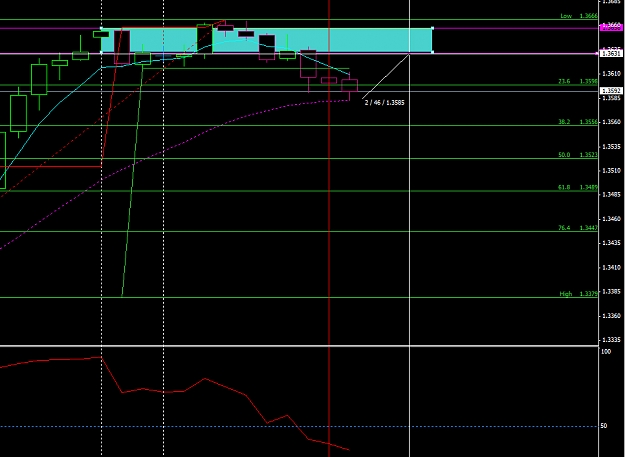
Task: Click the '61.8 1.3489' Fibonacci label
Action: pyautogui.click(x=577, y=187)
